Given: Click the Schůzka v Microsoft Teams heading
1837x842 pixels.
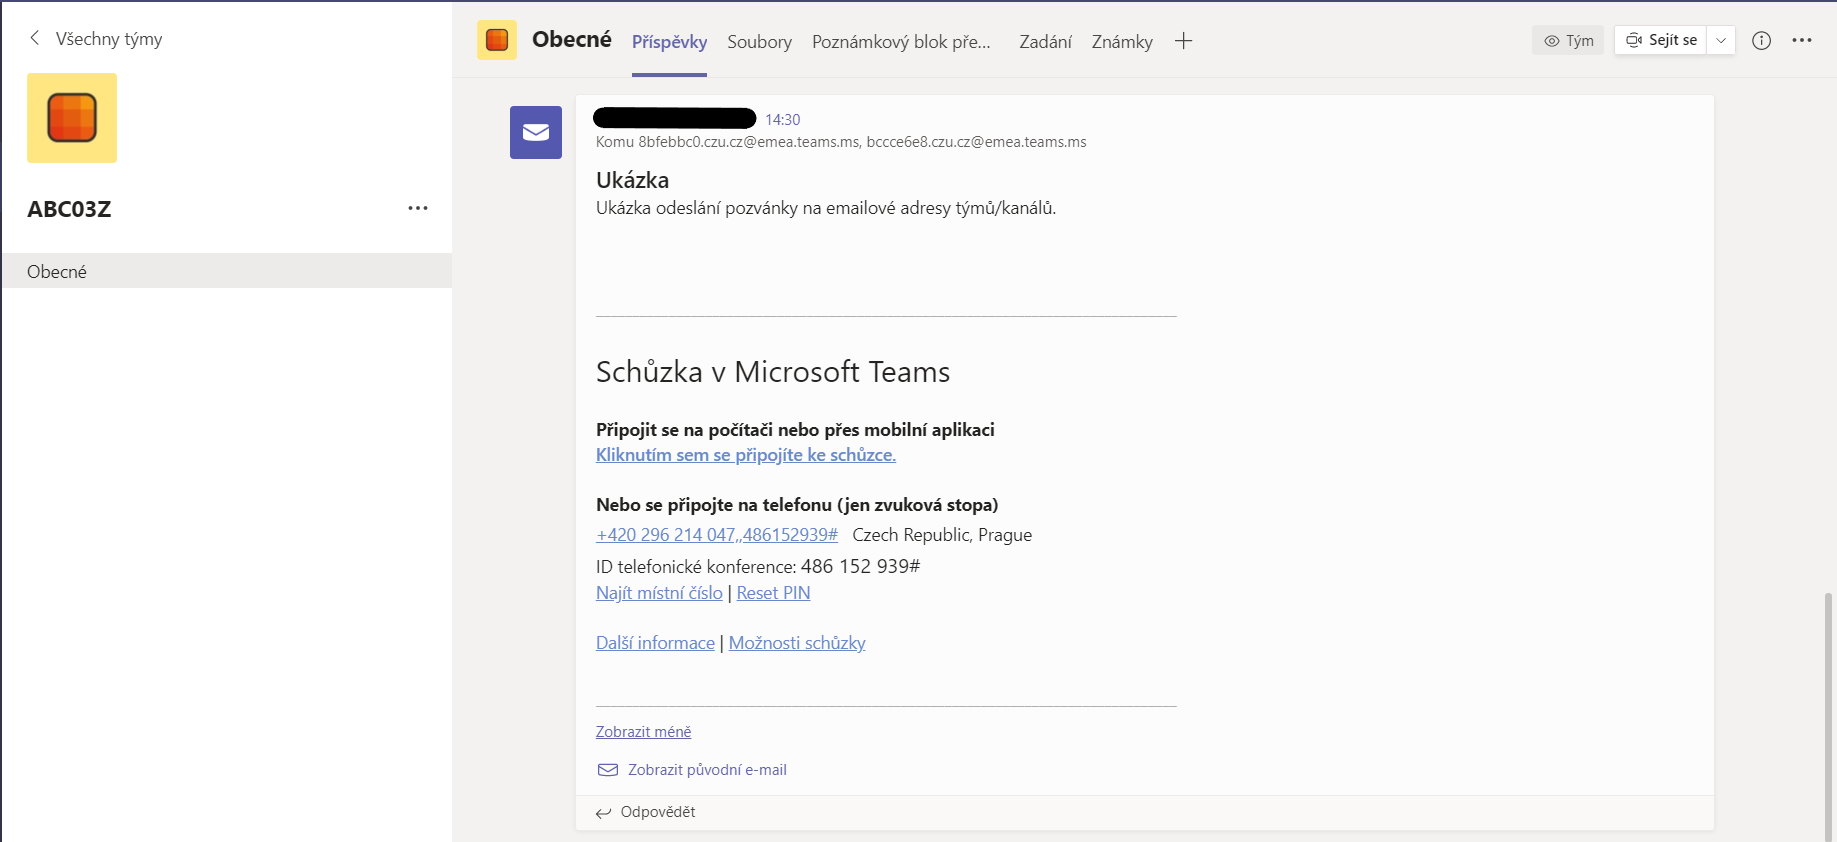Looking at the screenshot, I should pyautogui.click(x=773, y=372).
